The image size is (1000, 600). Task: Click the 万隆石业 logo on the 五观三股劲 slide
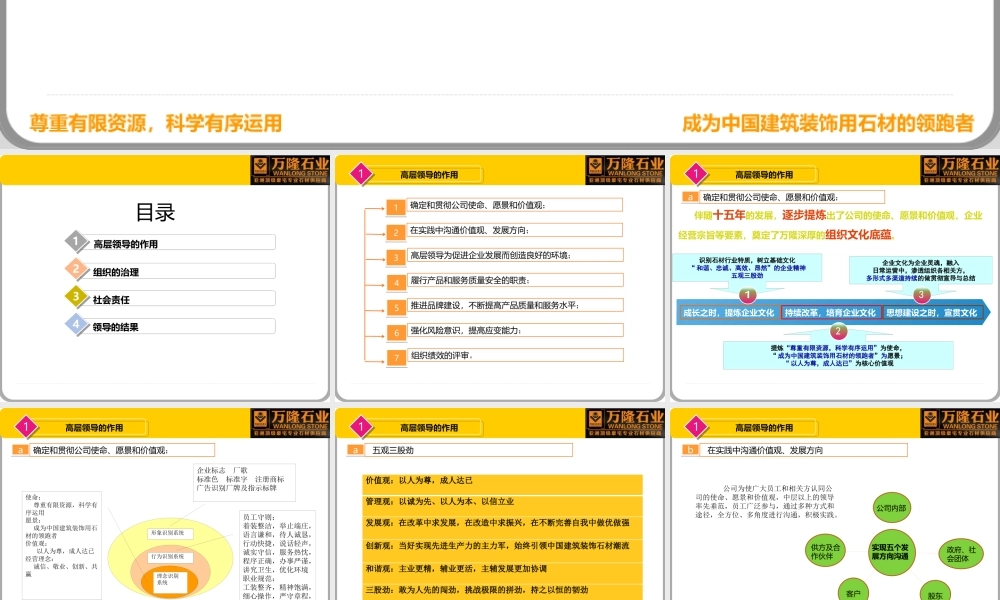pos(624,423)
